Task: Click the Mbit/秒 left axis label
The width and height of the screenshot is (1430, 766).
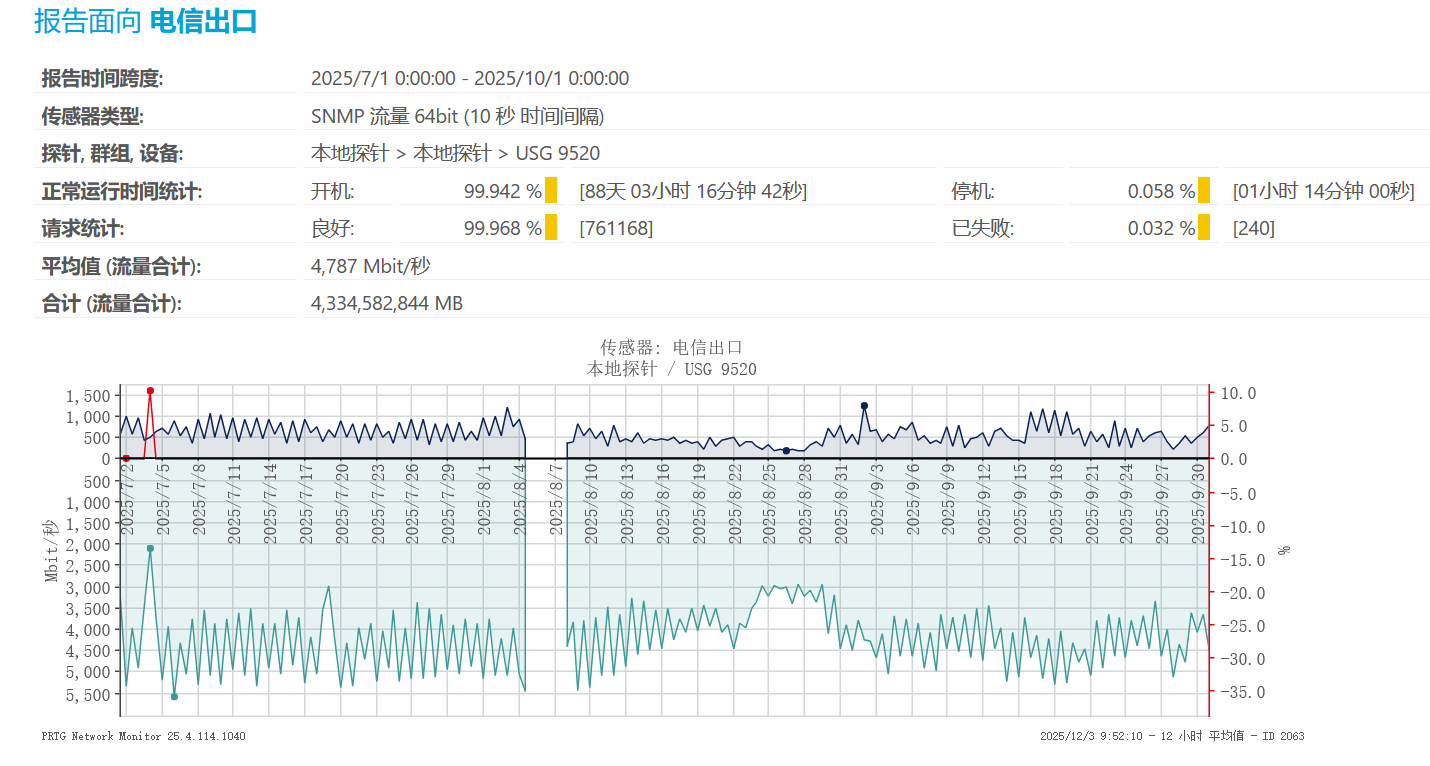Action: [51, 551]
